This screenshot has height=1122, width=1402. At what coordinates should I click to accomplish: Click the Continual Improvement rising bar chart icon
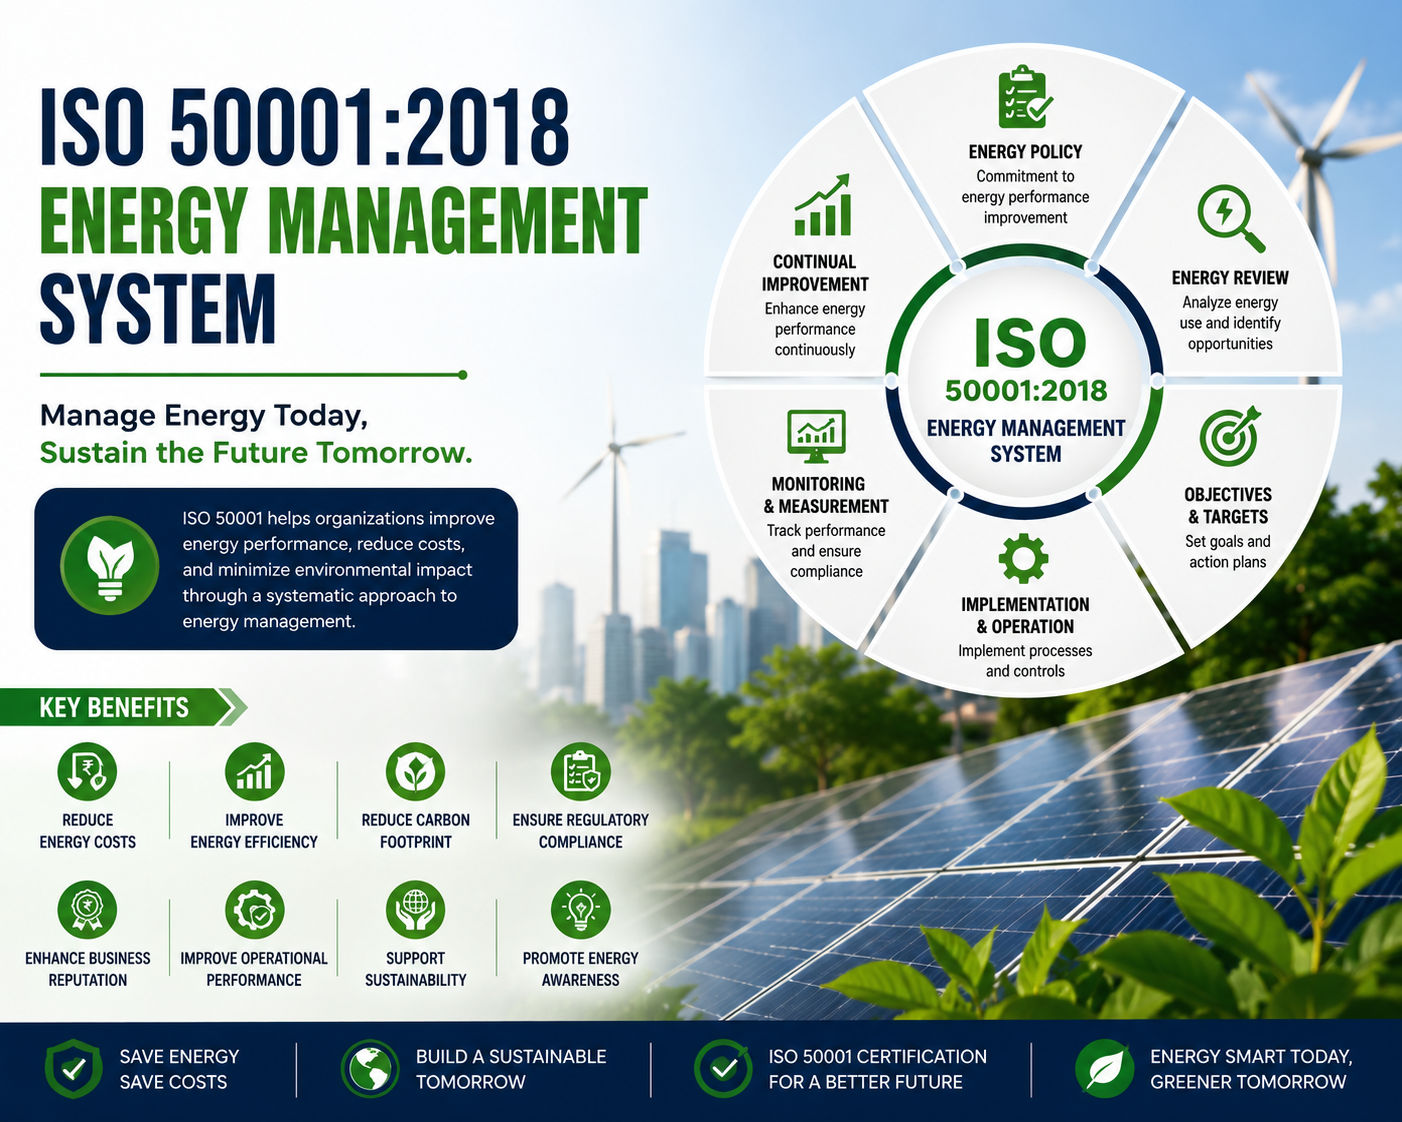[x=822, y=205]
